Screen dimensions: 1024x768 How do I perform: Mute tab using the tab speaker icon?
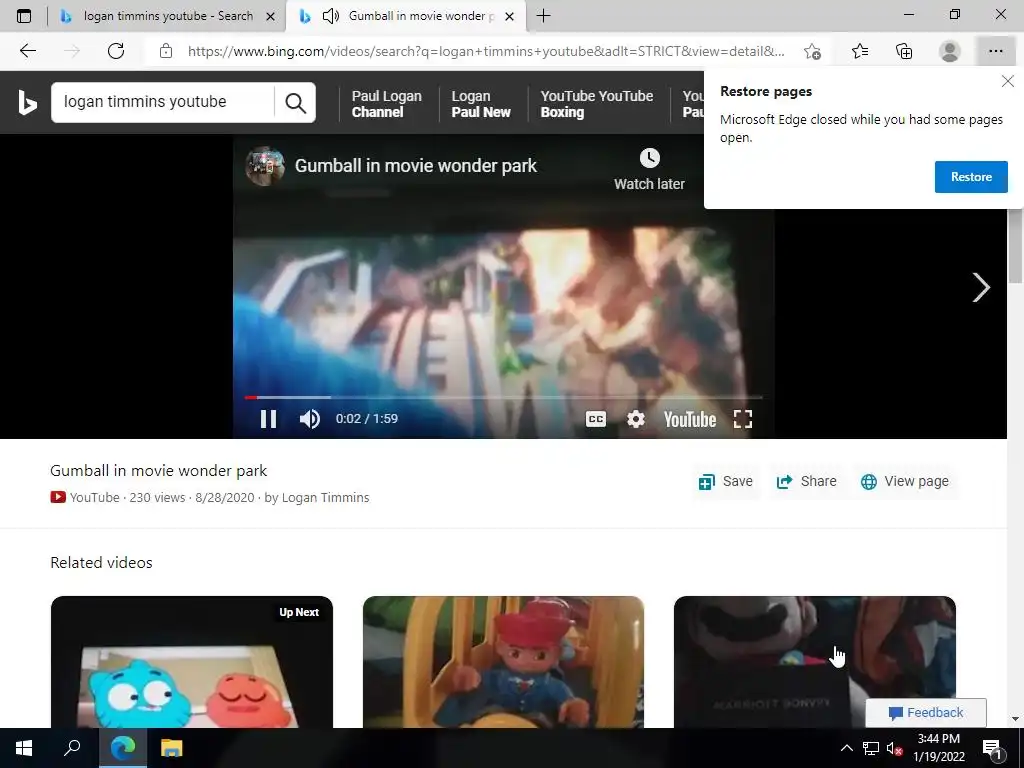331,16
